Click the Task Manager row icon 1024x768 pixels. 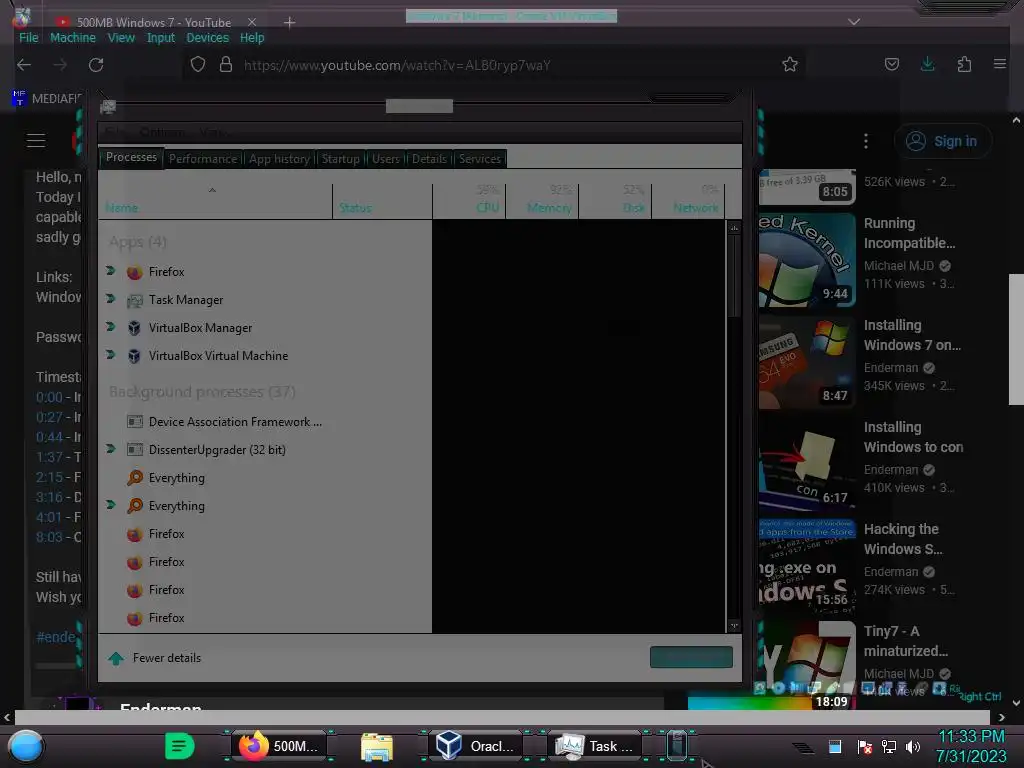coord(135,300)
